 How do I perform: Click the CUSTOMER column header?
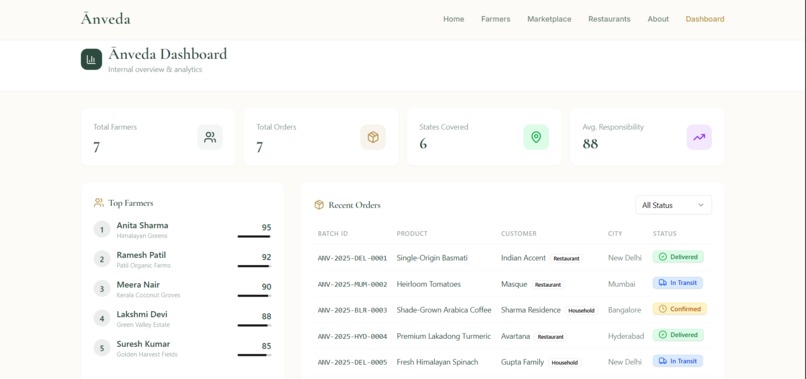click(x=519, y=233)
